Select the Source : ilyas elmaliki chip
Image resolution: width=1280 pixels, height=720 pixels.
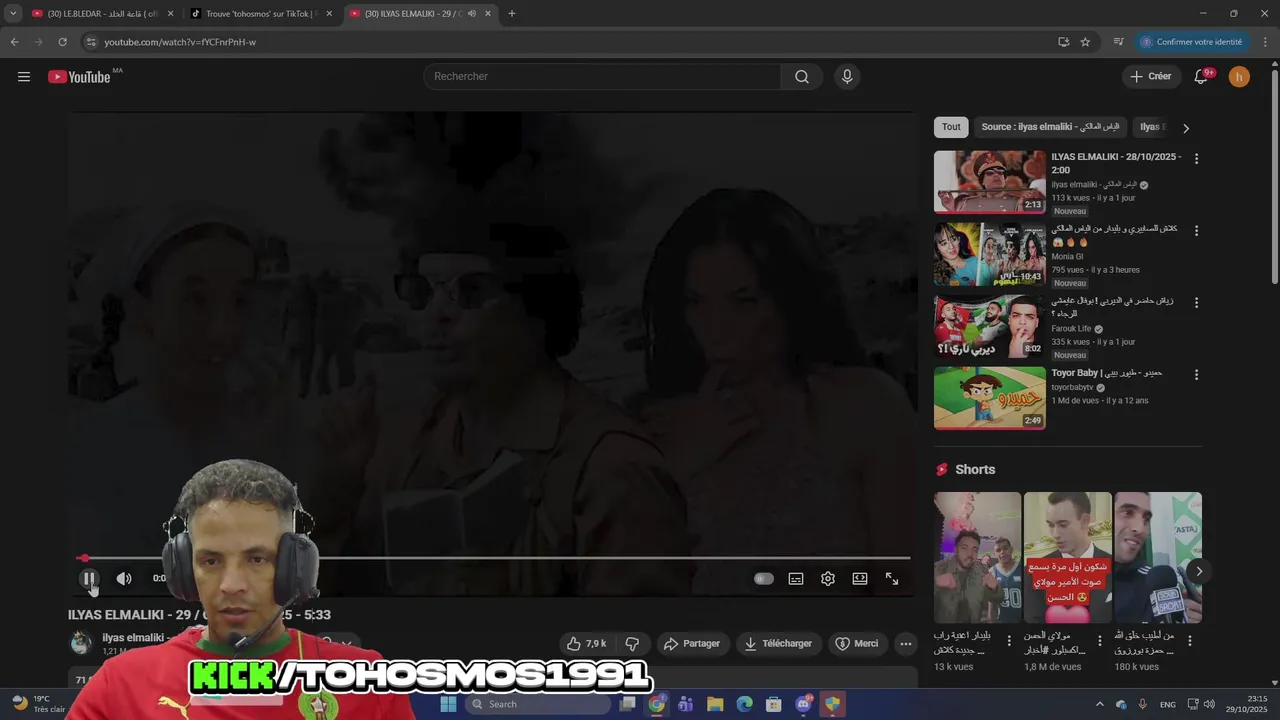1050,127
